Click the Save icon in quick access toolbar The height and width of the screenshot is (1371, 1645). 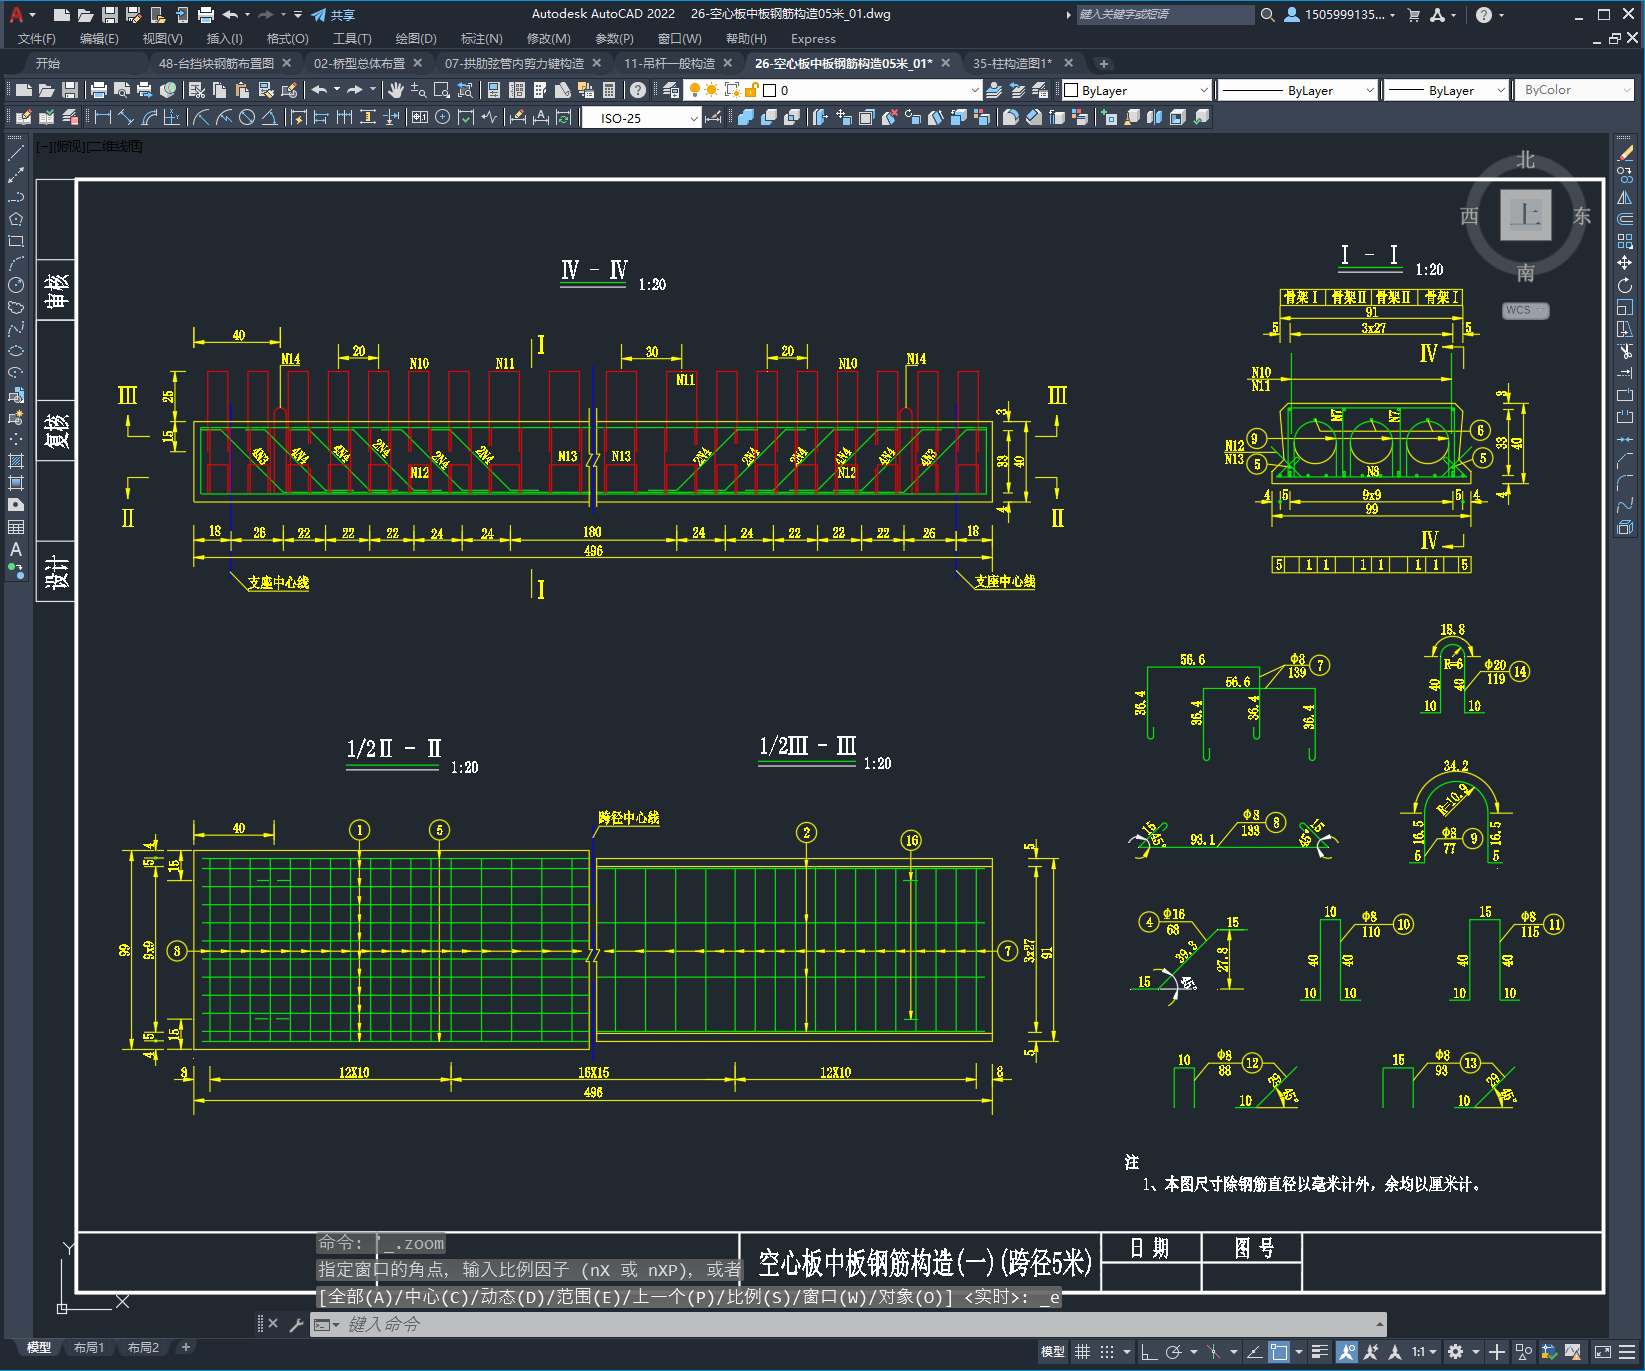point(110,14)
